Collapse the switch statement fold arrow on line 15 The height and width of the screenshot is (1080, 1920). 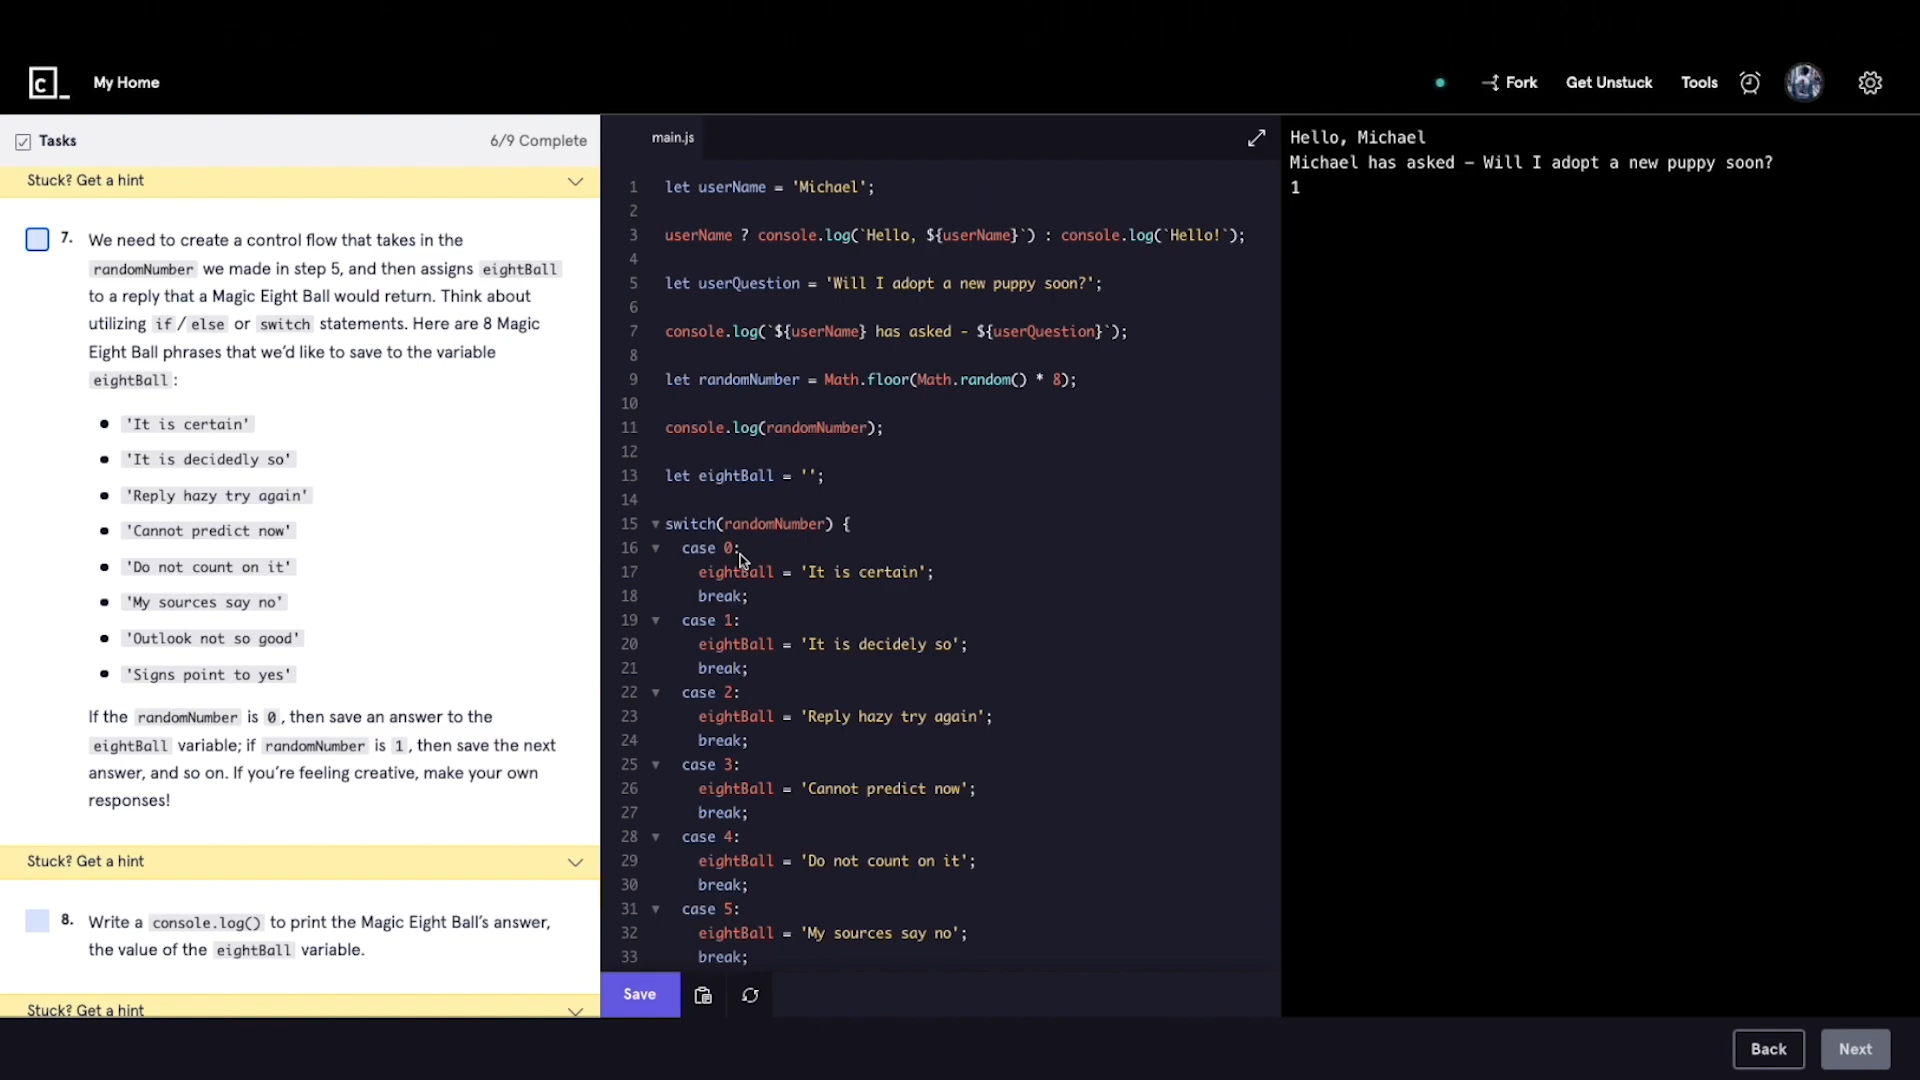(x=655, y=524)
